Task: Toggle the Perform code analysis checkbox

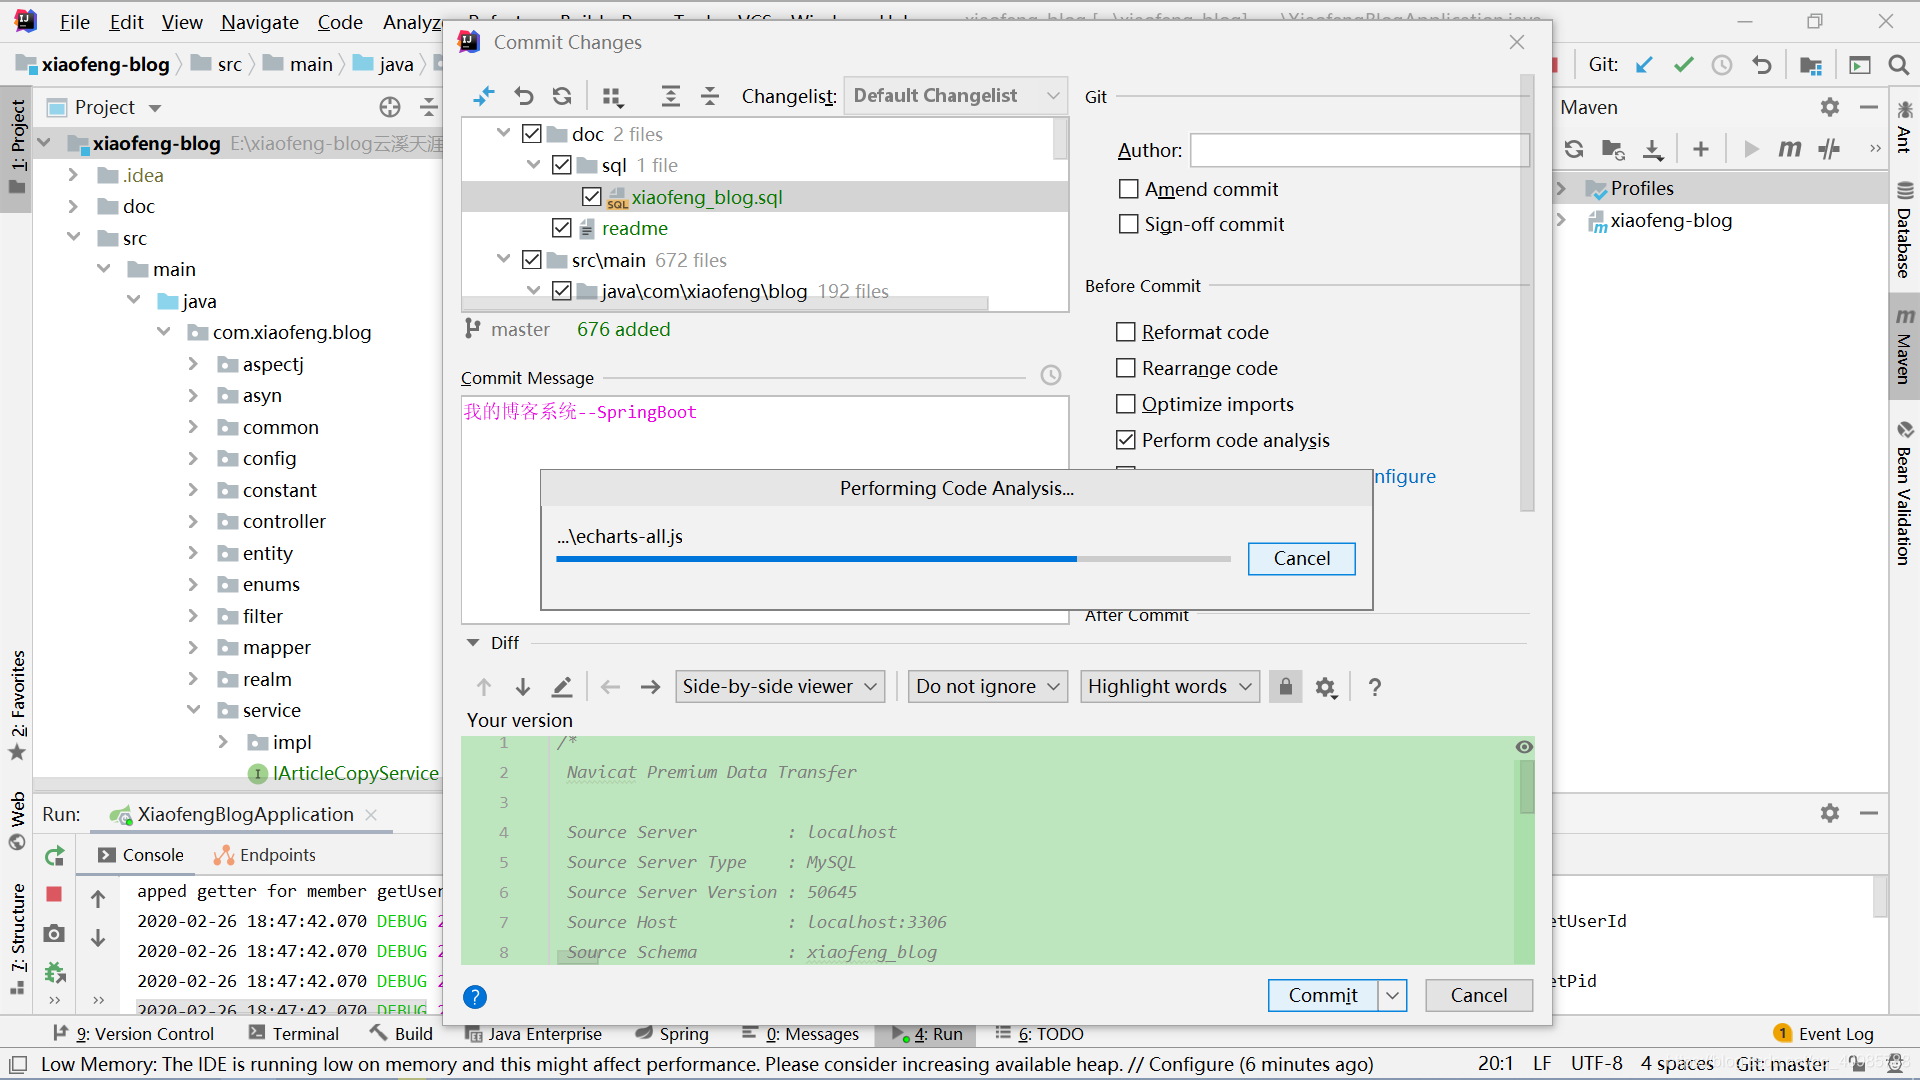Action: pyautogui.click(x=1125, y=439)
